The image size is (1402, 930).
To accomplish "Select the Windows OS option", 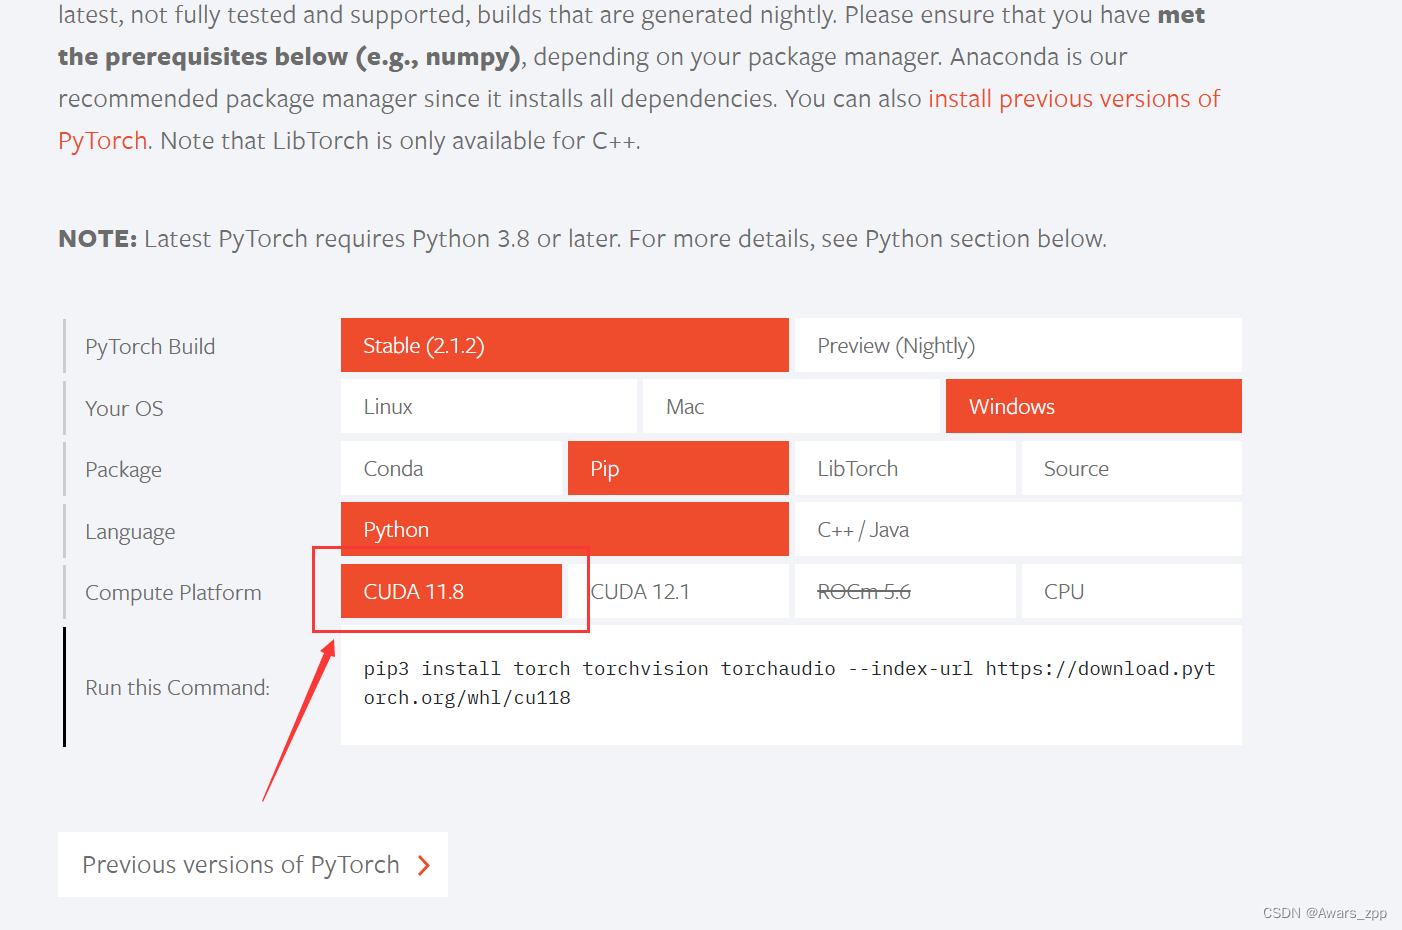I will pos(1093,406).
